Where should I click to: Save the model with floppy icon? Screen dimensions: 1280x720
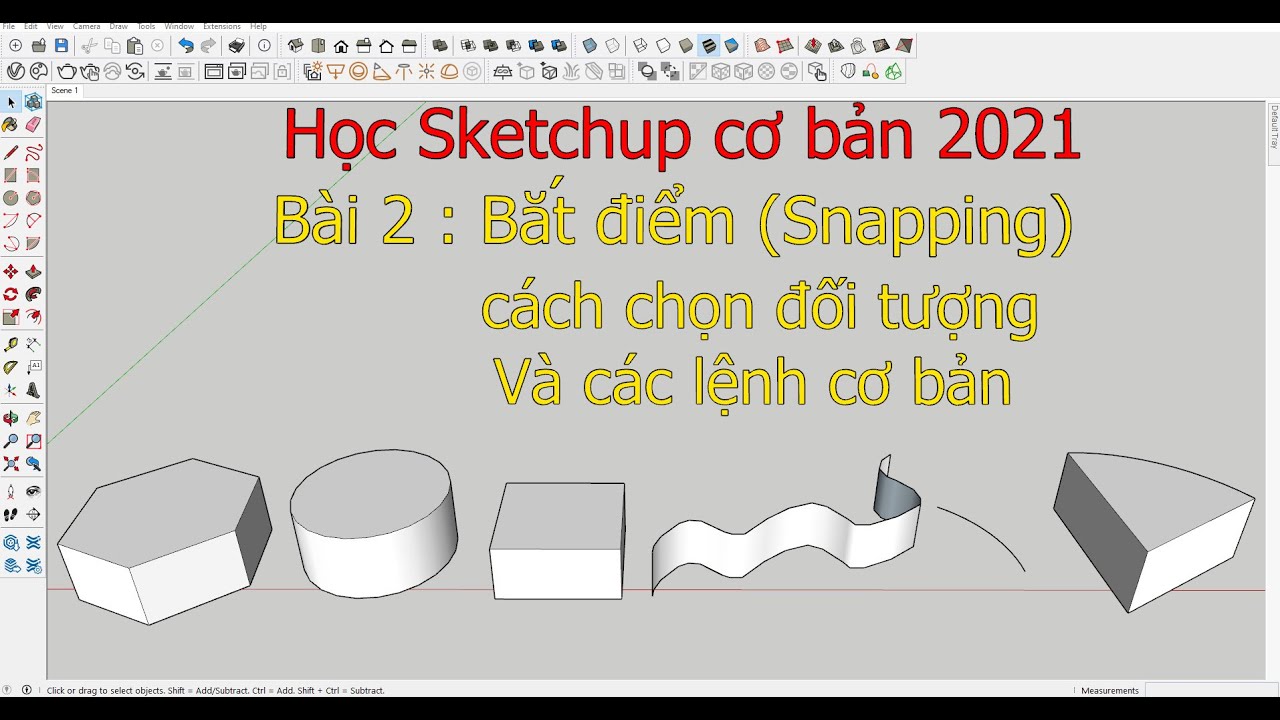point(61,46)
